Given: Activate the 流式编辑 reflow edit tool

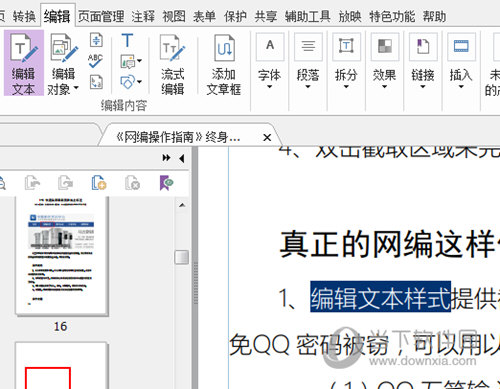Looking at the screenshot, I should click(173, 64).
